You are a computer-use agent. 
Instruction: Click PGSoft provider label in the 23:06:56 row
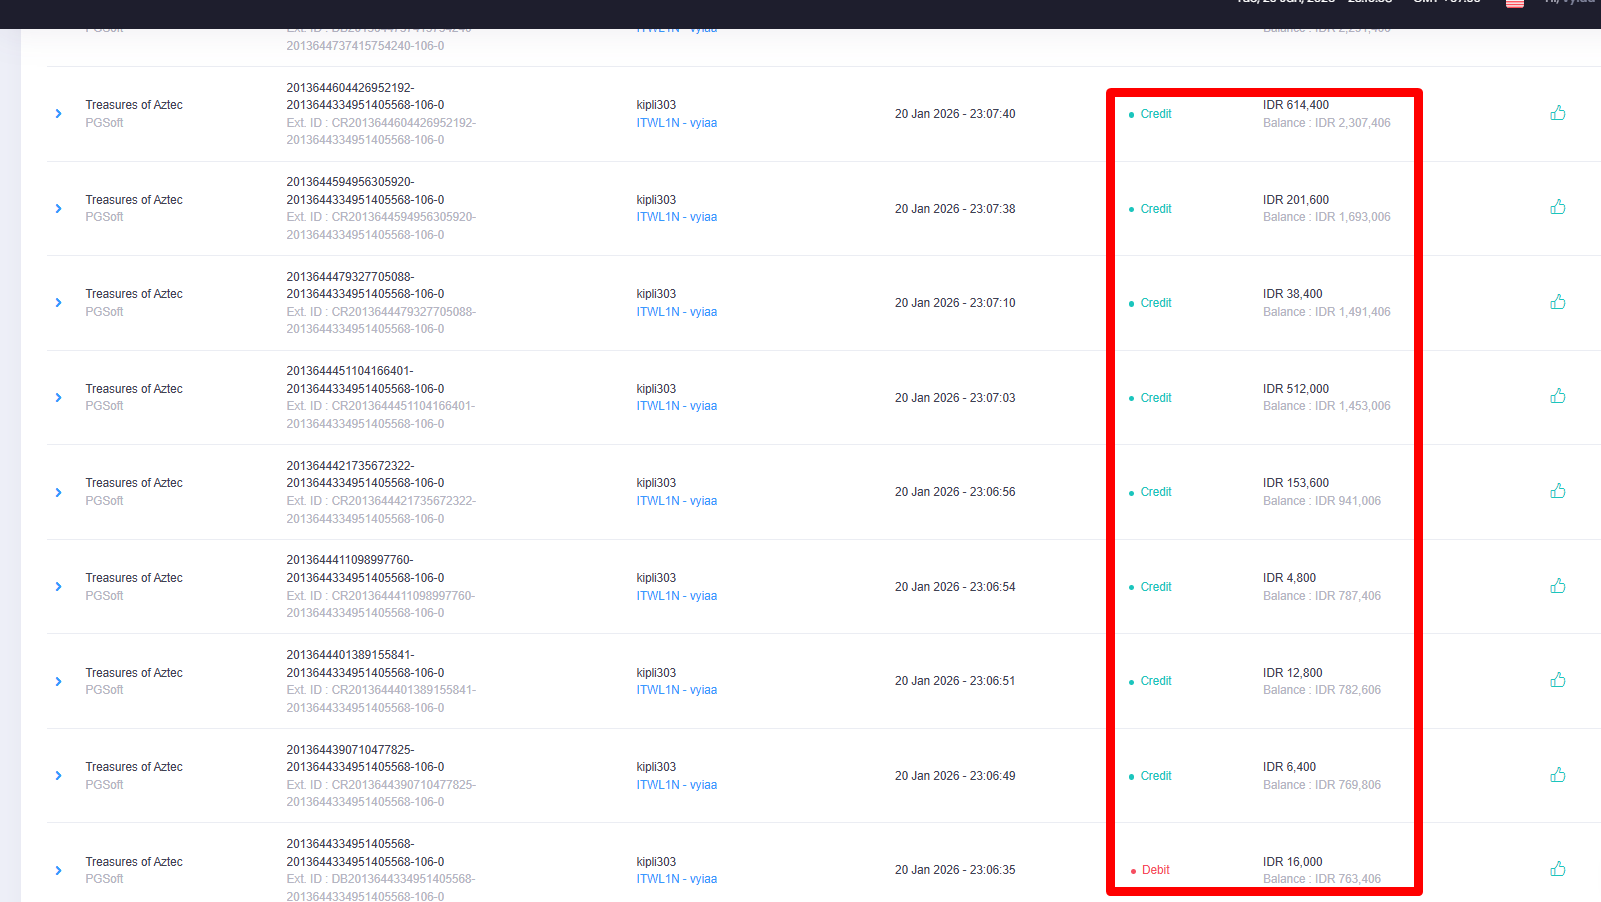[104, 501]
